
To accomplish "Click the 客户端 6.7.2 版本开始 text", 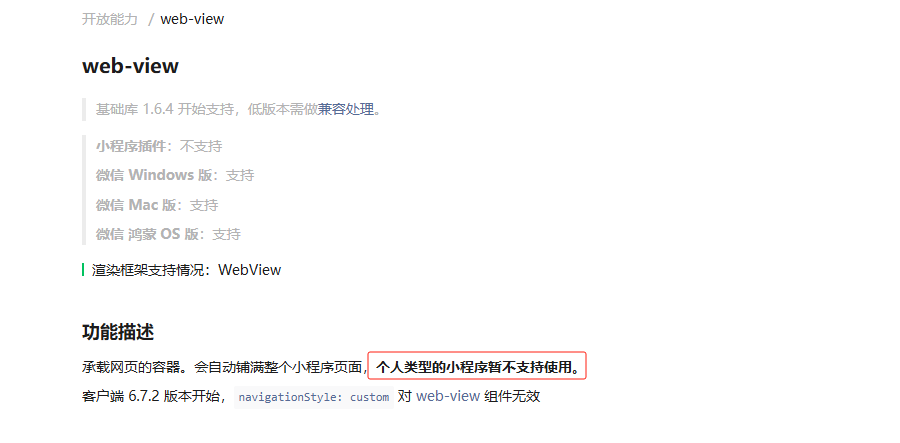I will coord(155,397).
